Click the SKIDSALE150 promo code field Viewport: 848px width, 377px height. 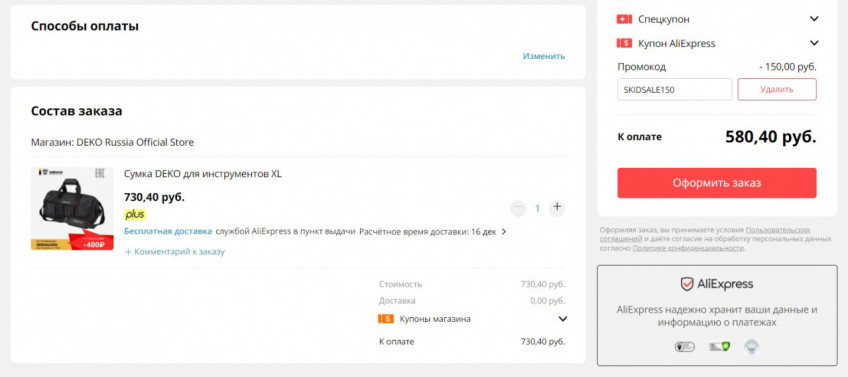(674, 89)
